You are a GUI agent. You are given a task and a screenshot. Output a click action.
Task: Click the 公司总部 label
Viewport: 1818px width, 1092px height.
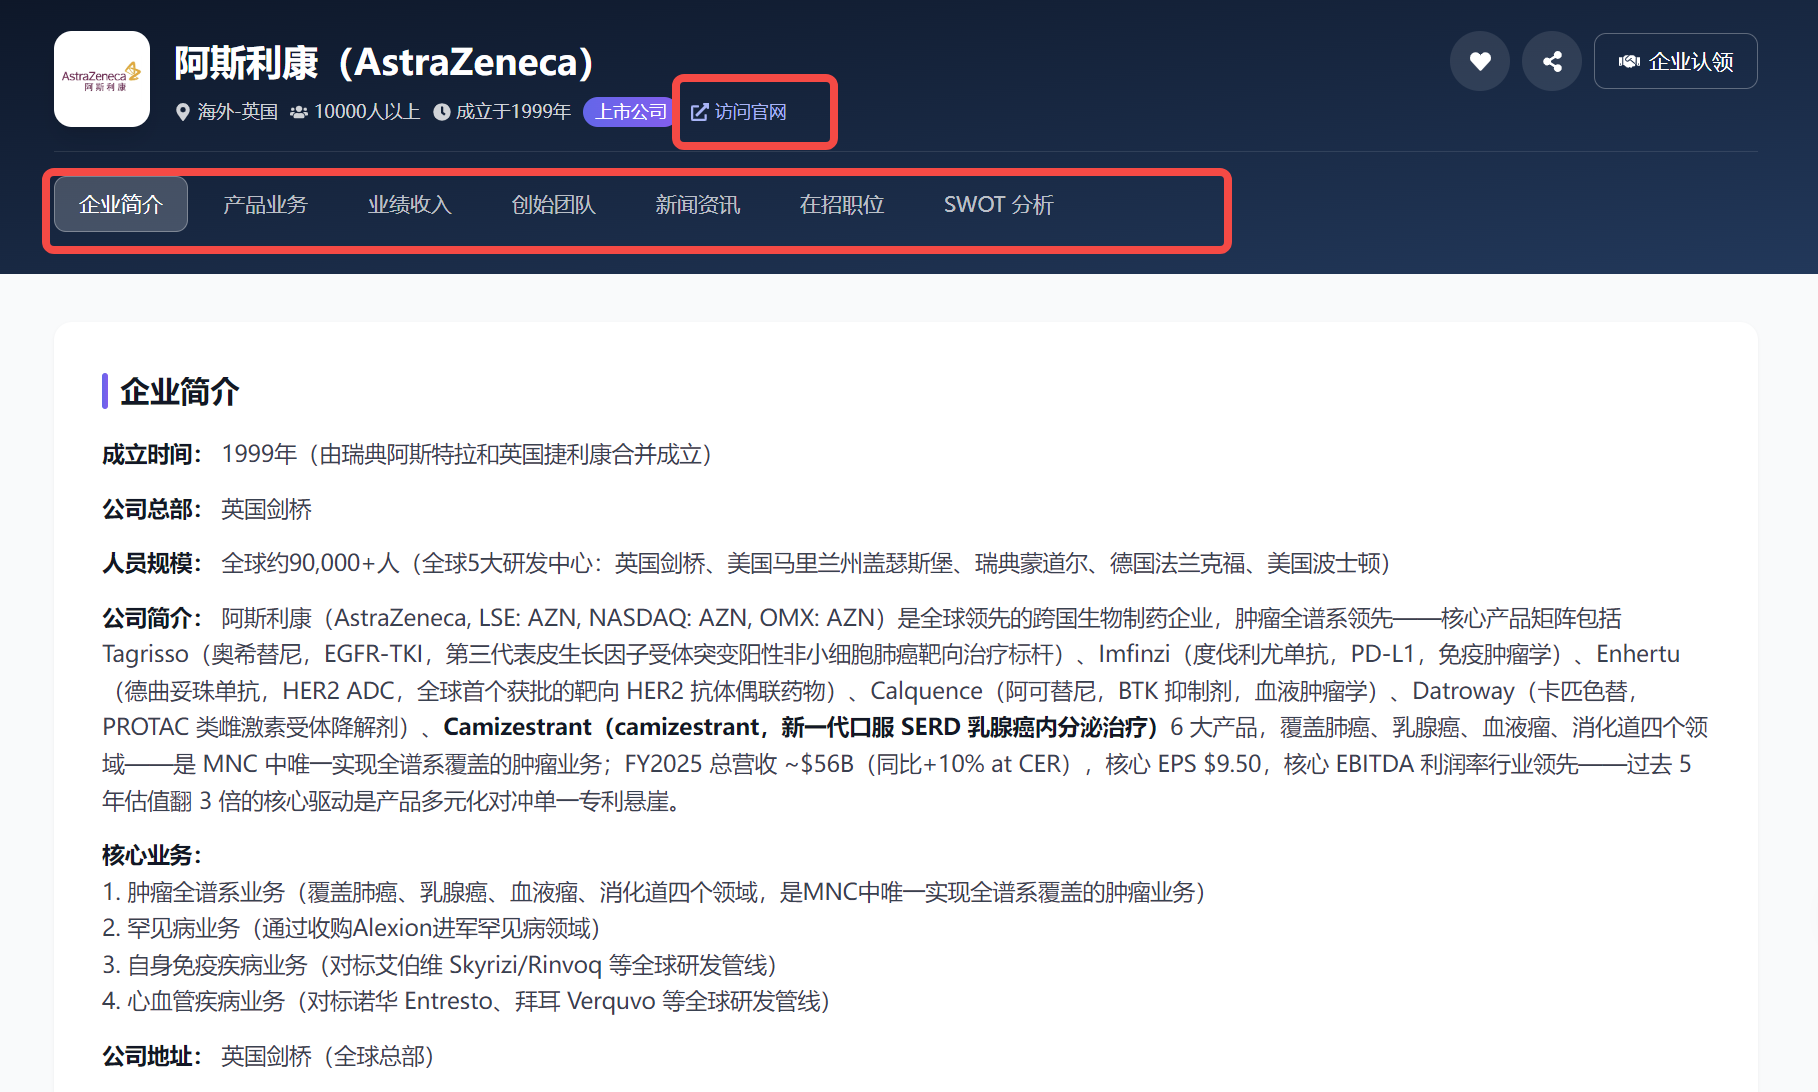[x=151, y=510]
